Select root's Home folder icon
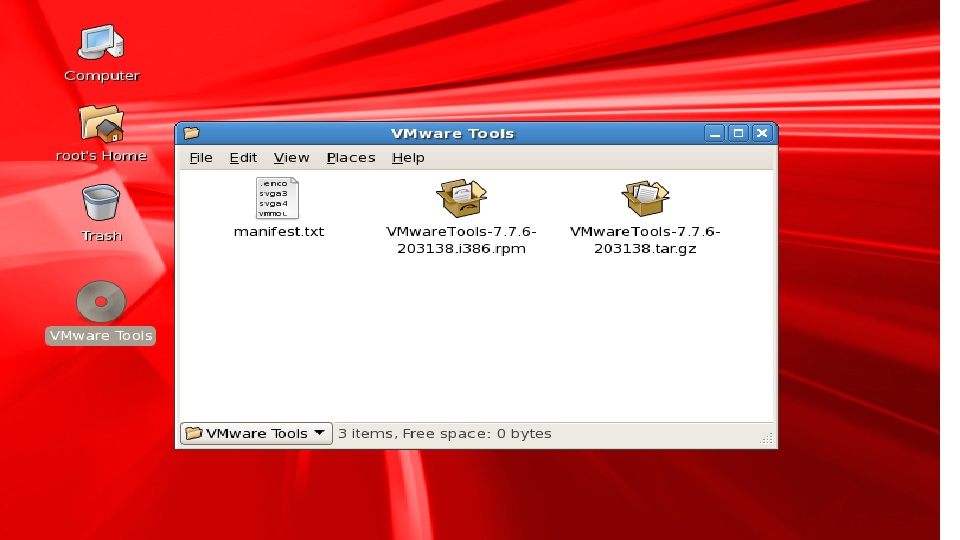This screenshot has height=540, width=960. [101, 122]
